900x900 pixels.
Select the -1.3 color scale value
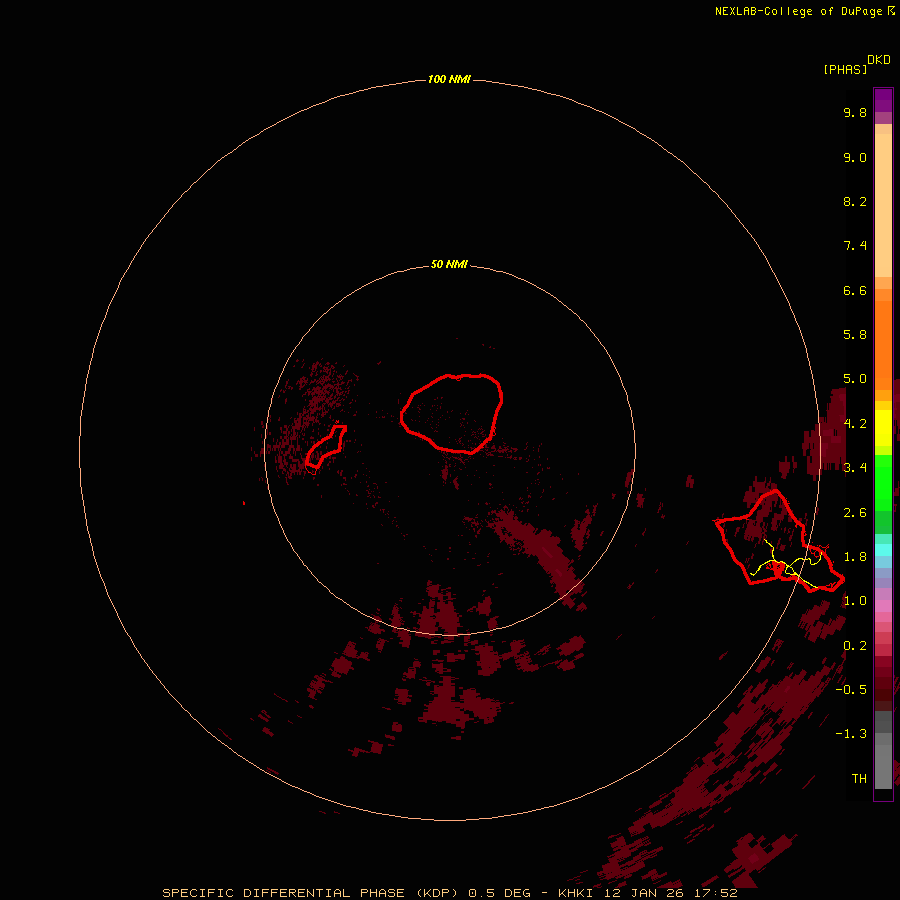pos(851,734)
